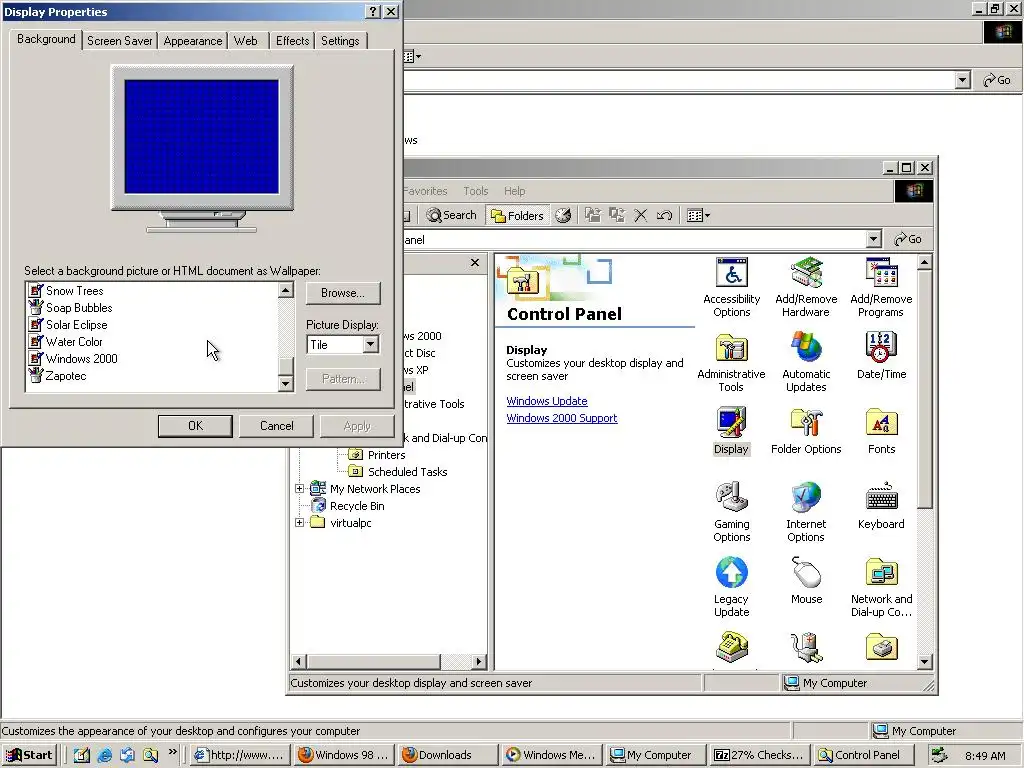Open Internet Options icon
The image size is (1024, 768).
point(806,512)
